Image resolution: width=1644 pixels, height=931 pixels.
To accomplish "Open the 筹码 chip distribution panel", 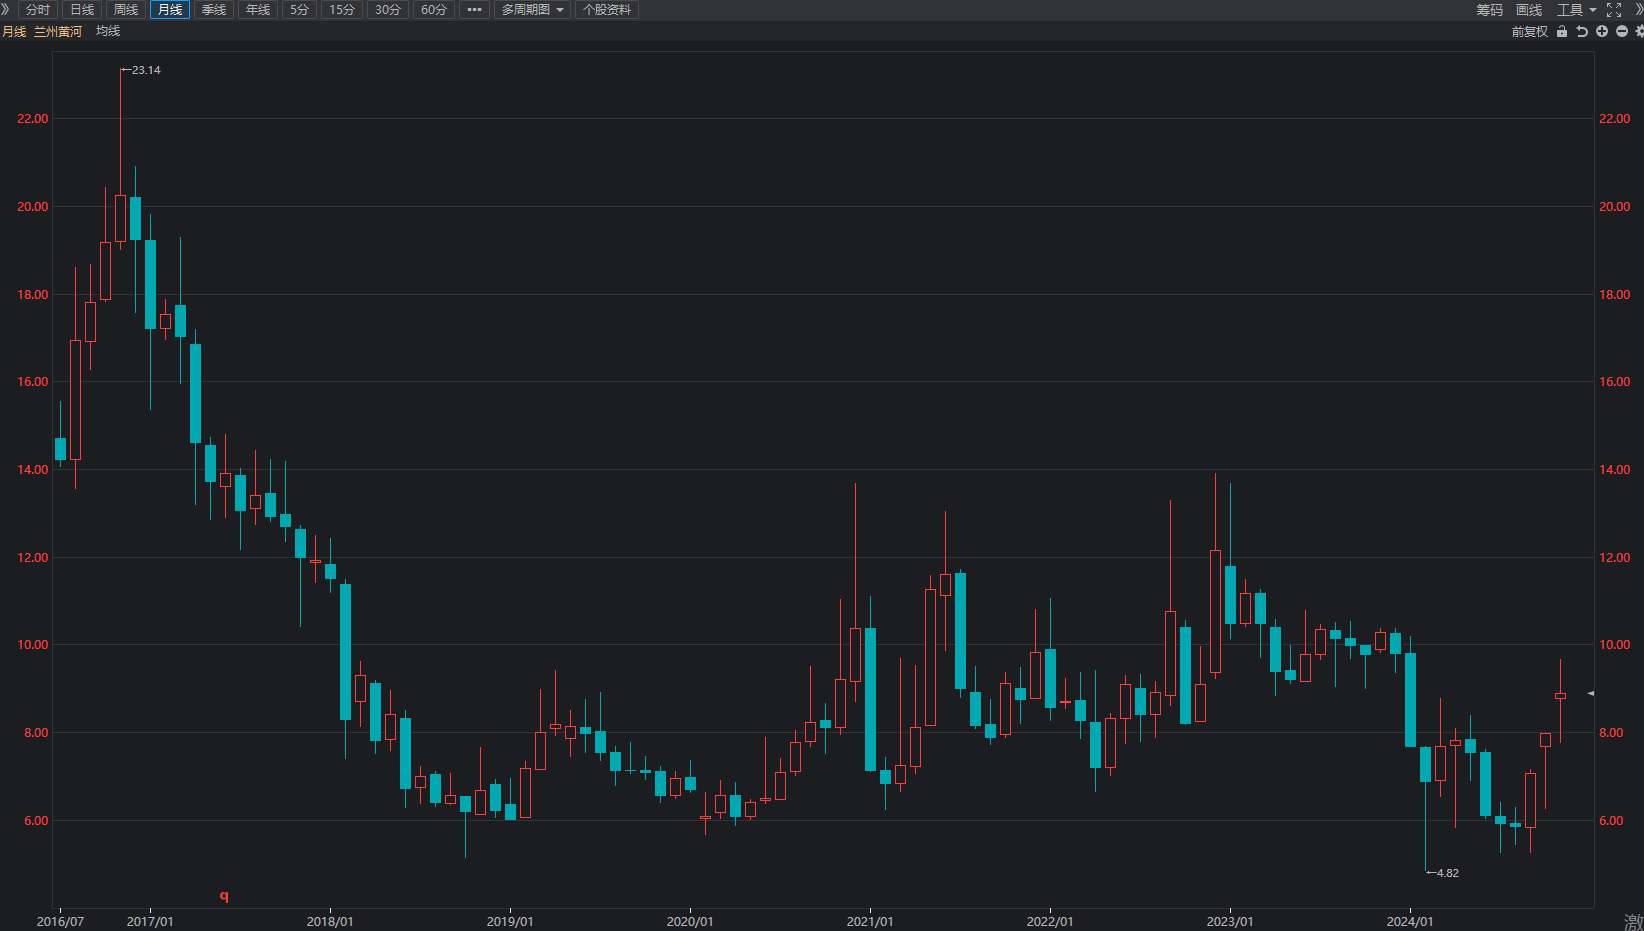I will pos(1490,10).
